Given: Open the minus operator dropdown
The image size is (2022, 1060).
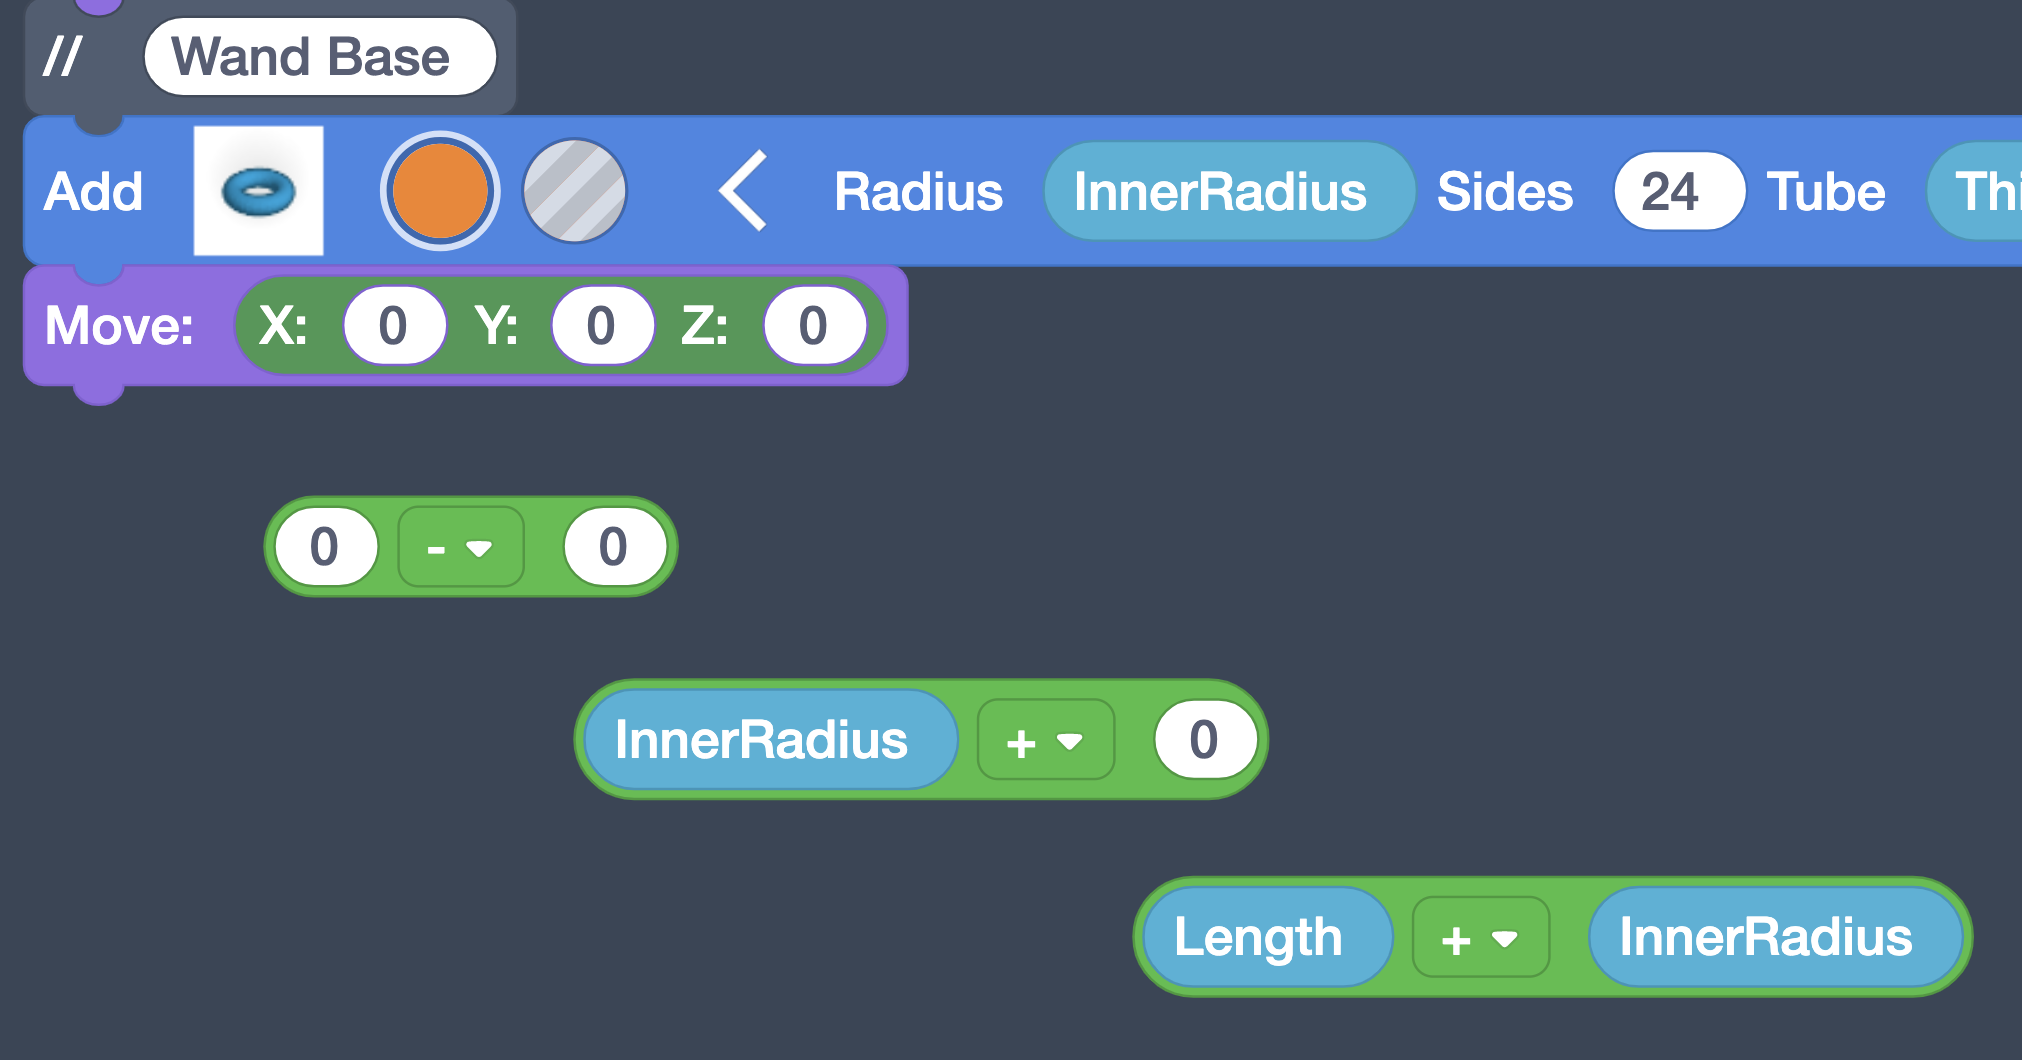Looking at the screenshot, I should (460, 546).
